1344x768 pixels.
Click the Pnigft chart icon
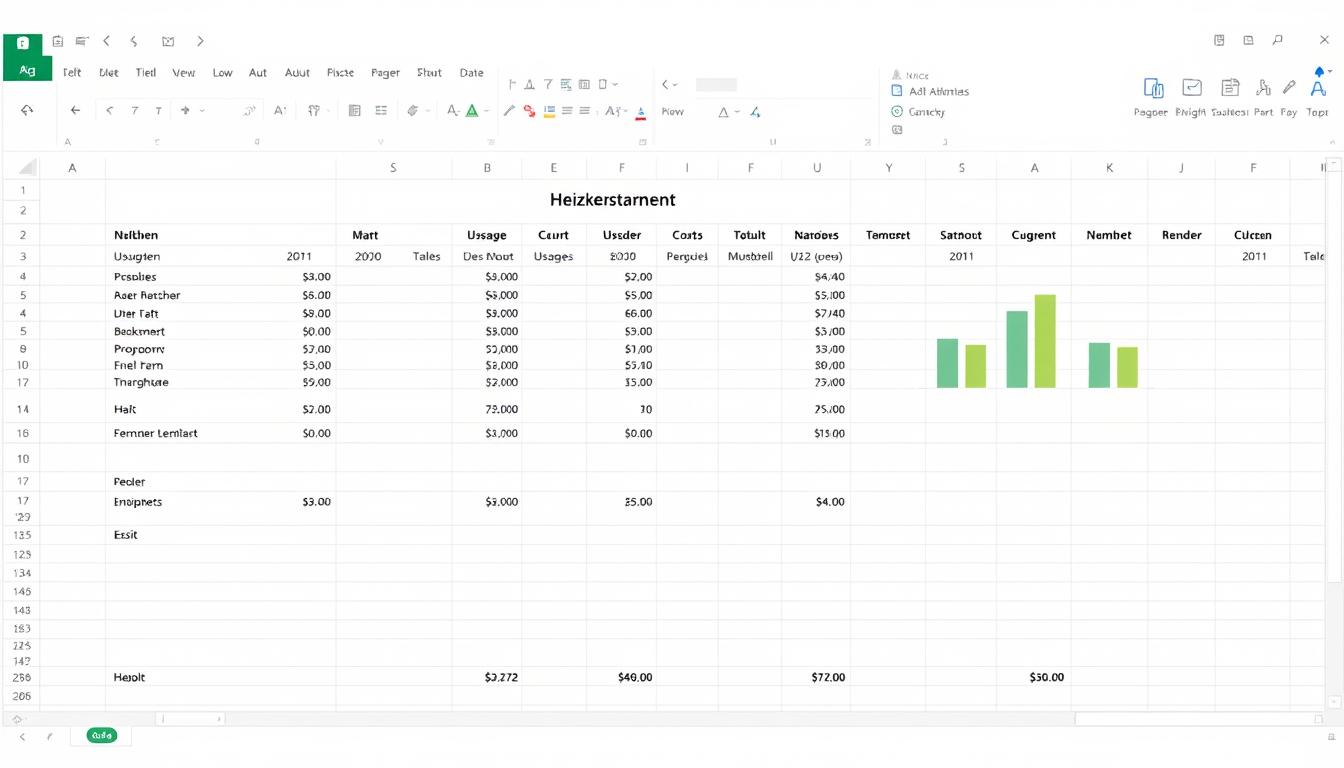coord(1191,87)
